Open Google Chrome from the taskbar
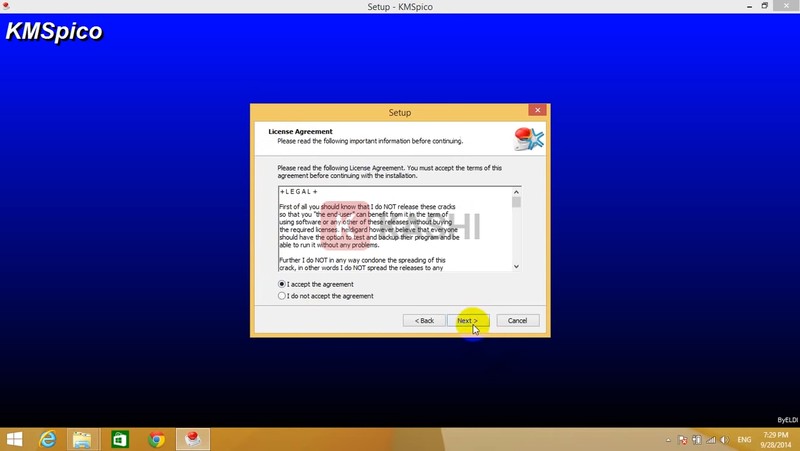Image resolution: width=800 pixels, height=451 pixels. [156, 439]
